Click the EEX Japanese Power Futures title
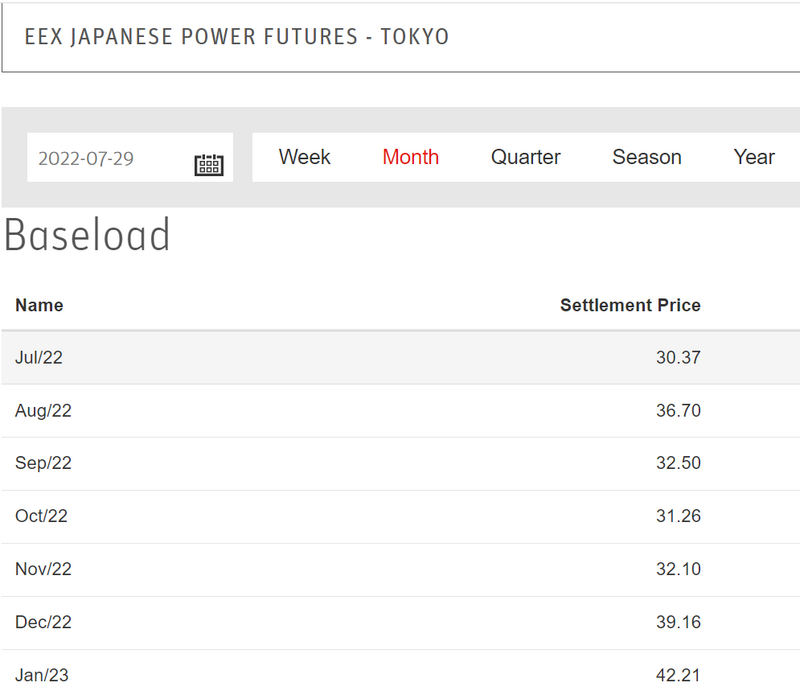800x699 pixels. 237,37
